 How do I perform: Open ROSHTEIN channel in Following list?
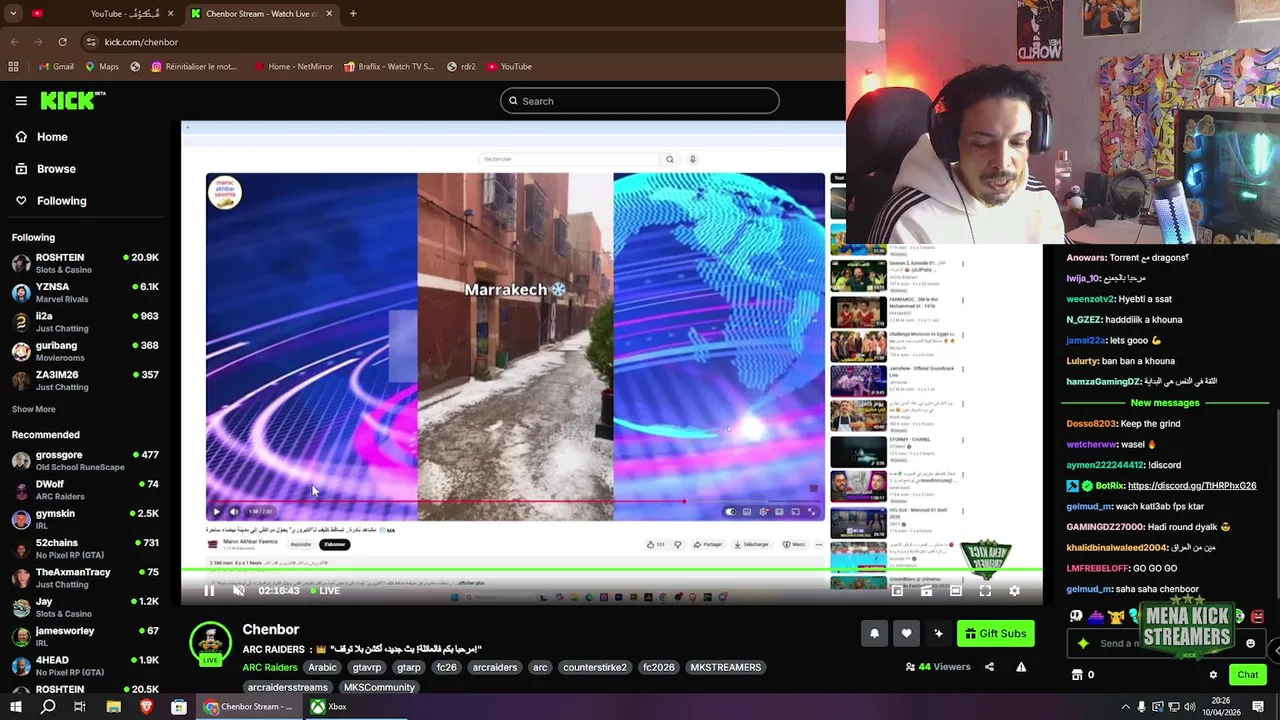pyautogui.click(x=85, y=263)
